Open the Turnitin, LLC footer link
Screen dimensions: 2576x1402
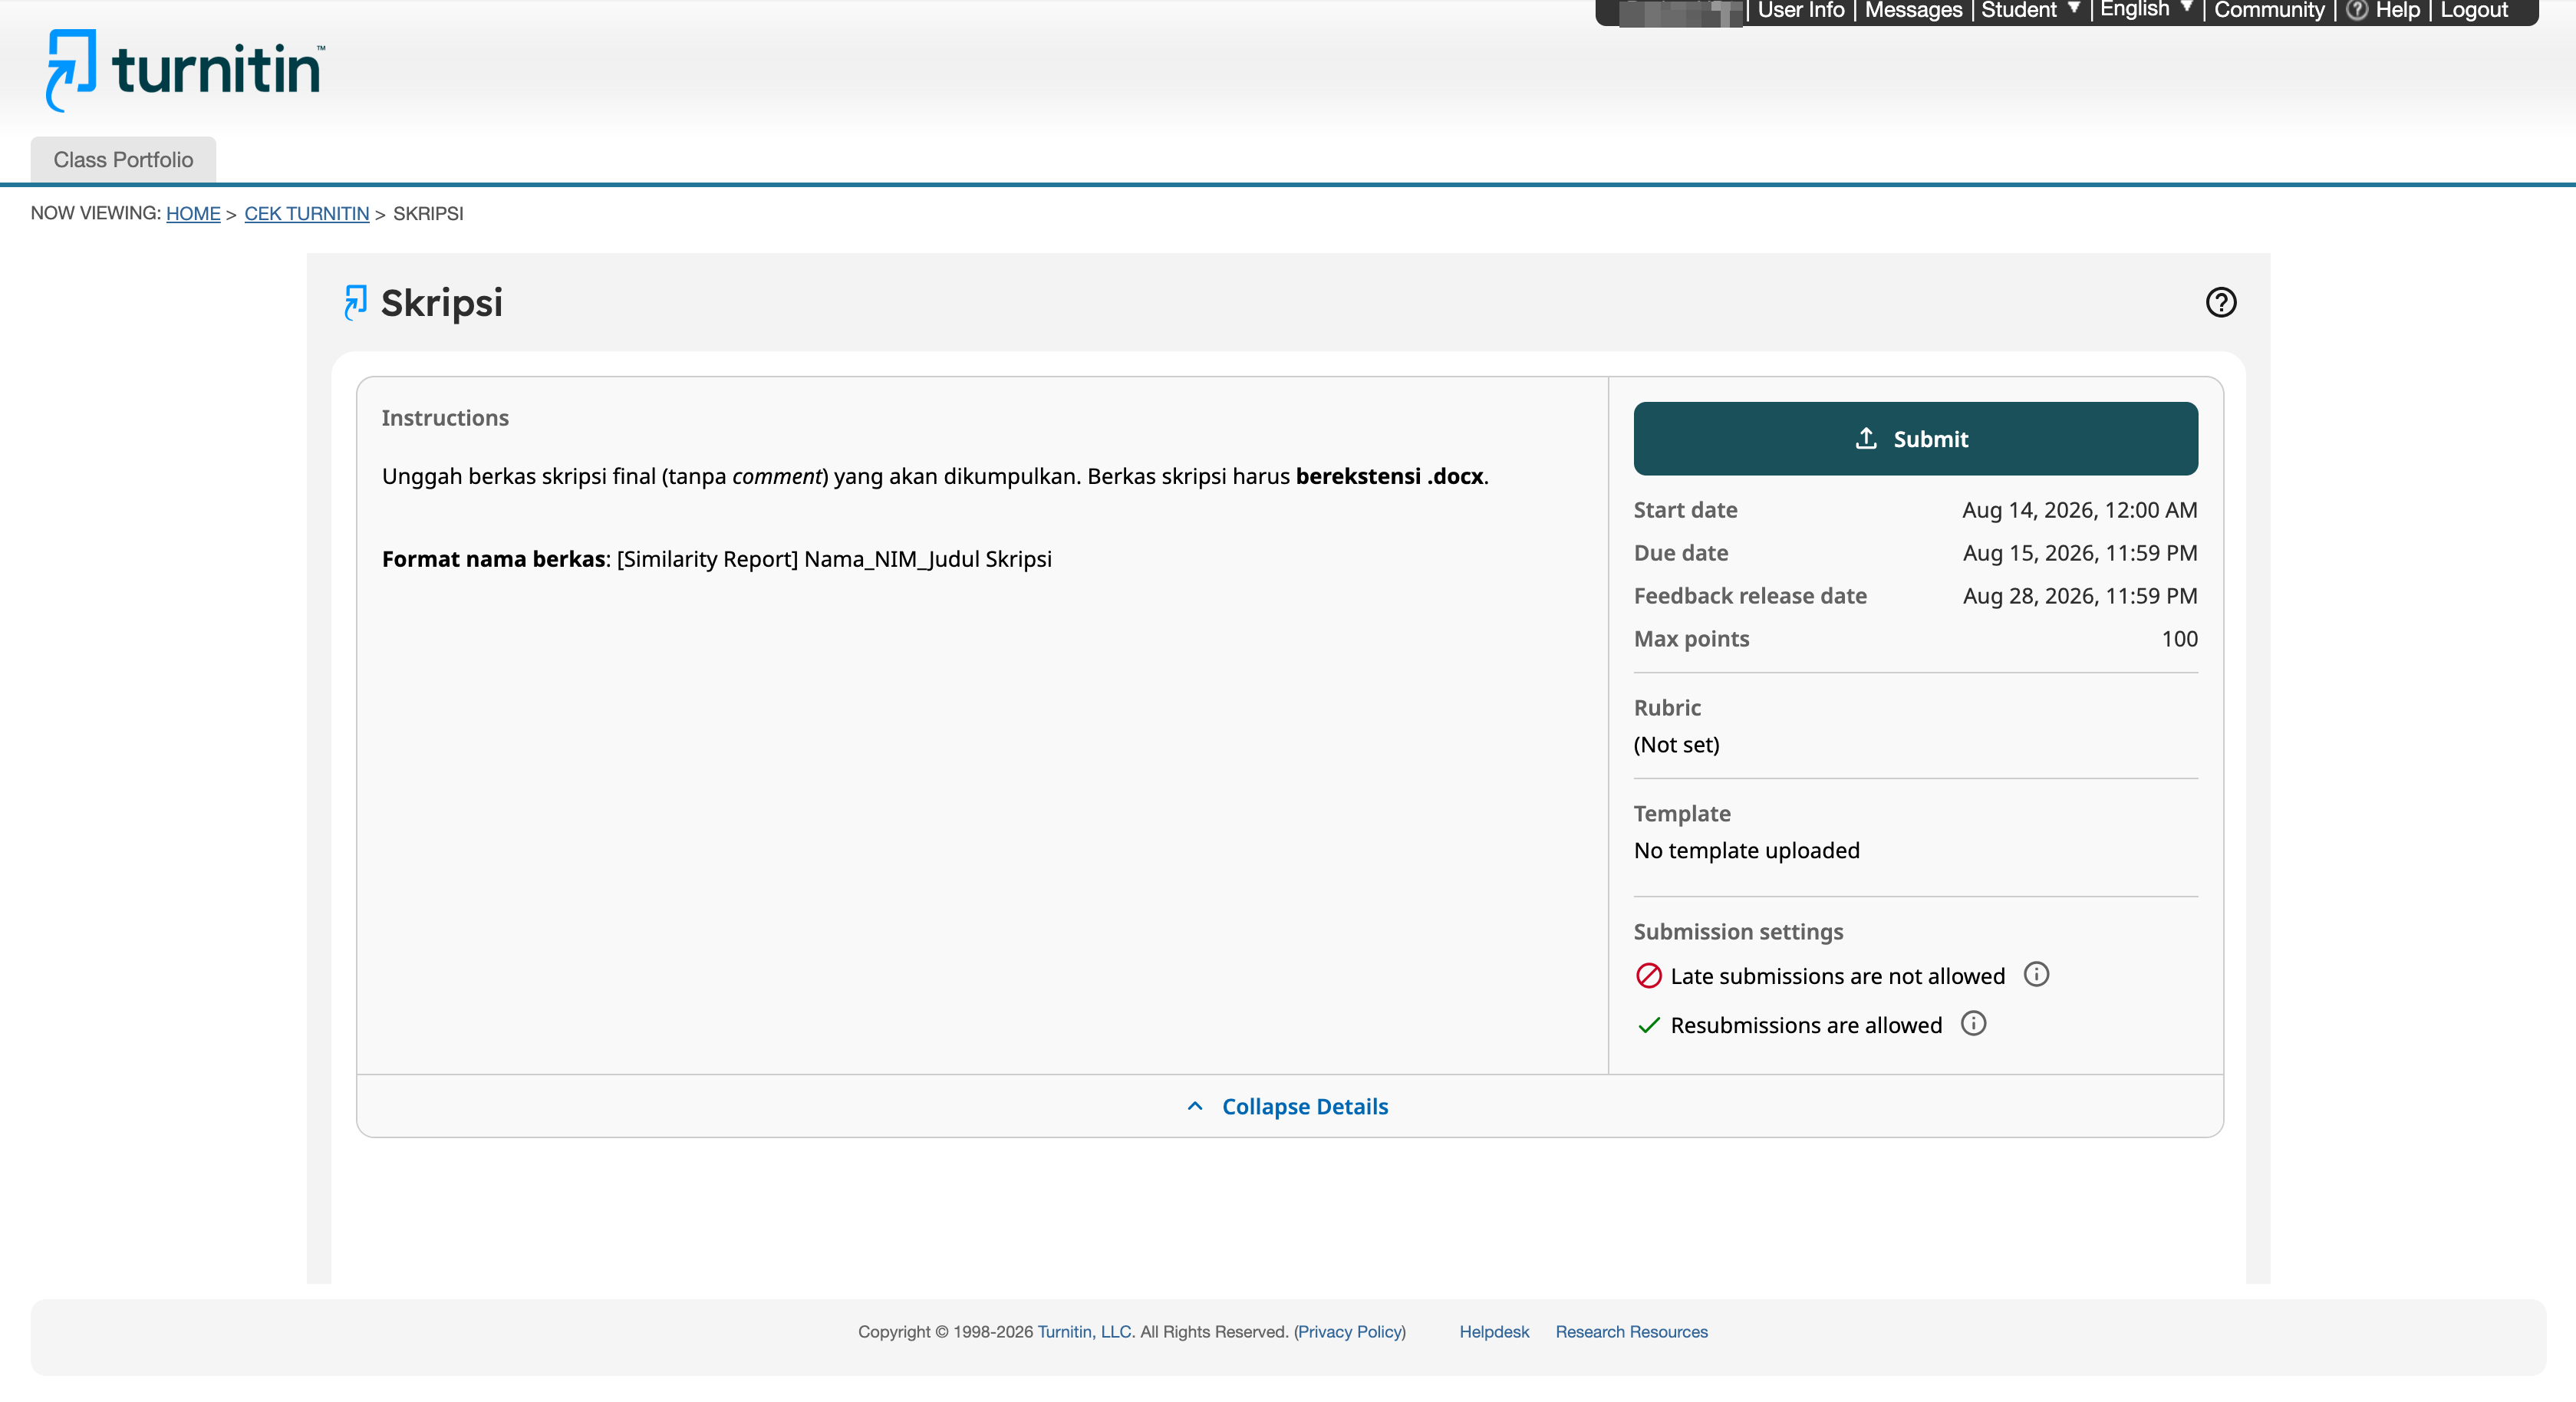click(x=1085, y=1332)
